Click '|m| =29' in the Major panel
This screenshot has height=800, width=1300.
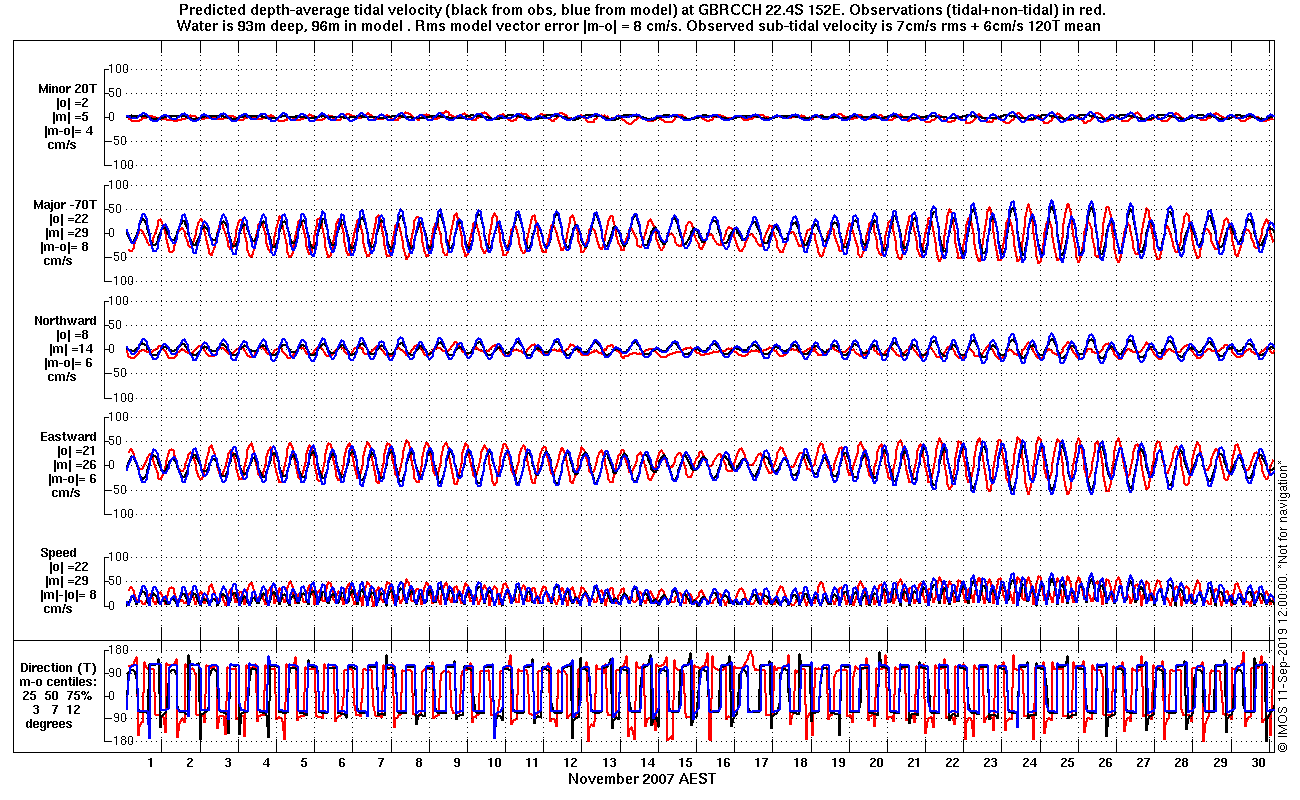click(69, 233)
